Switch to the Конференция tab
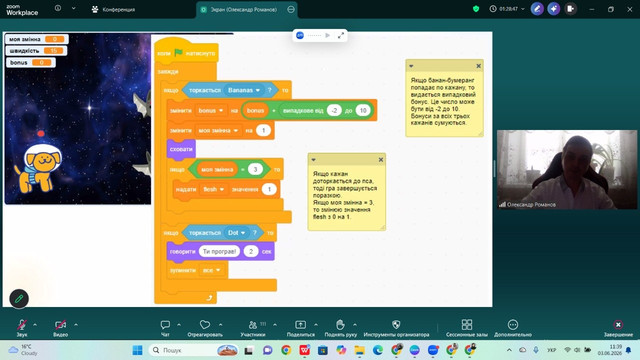 point(113,9)
